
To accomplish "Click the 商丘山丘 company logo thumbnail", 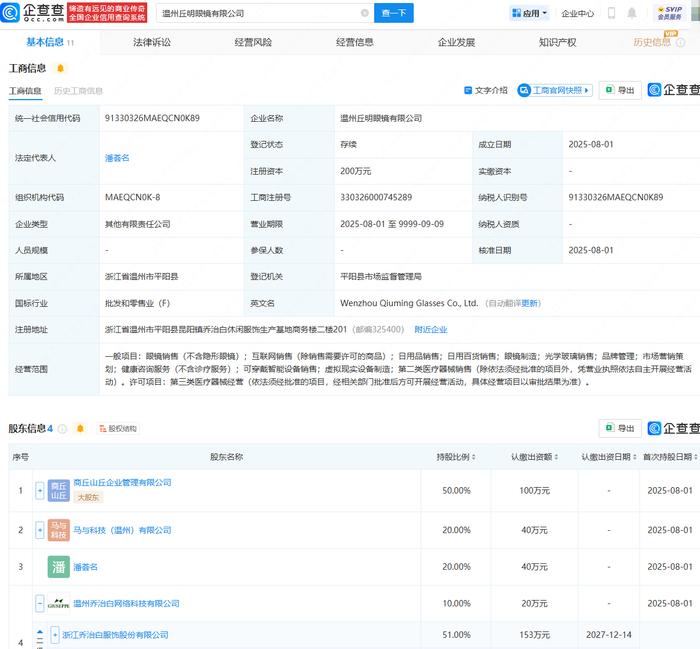I will [58, 490].
